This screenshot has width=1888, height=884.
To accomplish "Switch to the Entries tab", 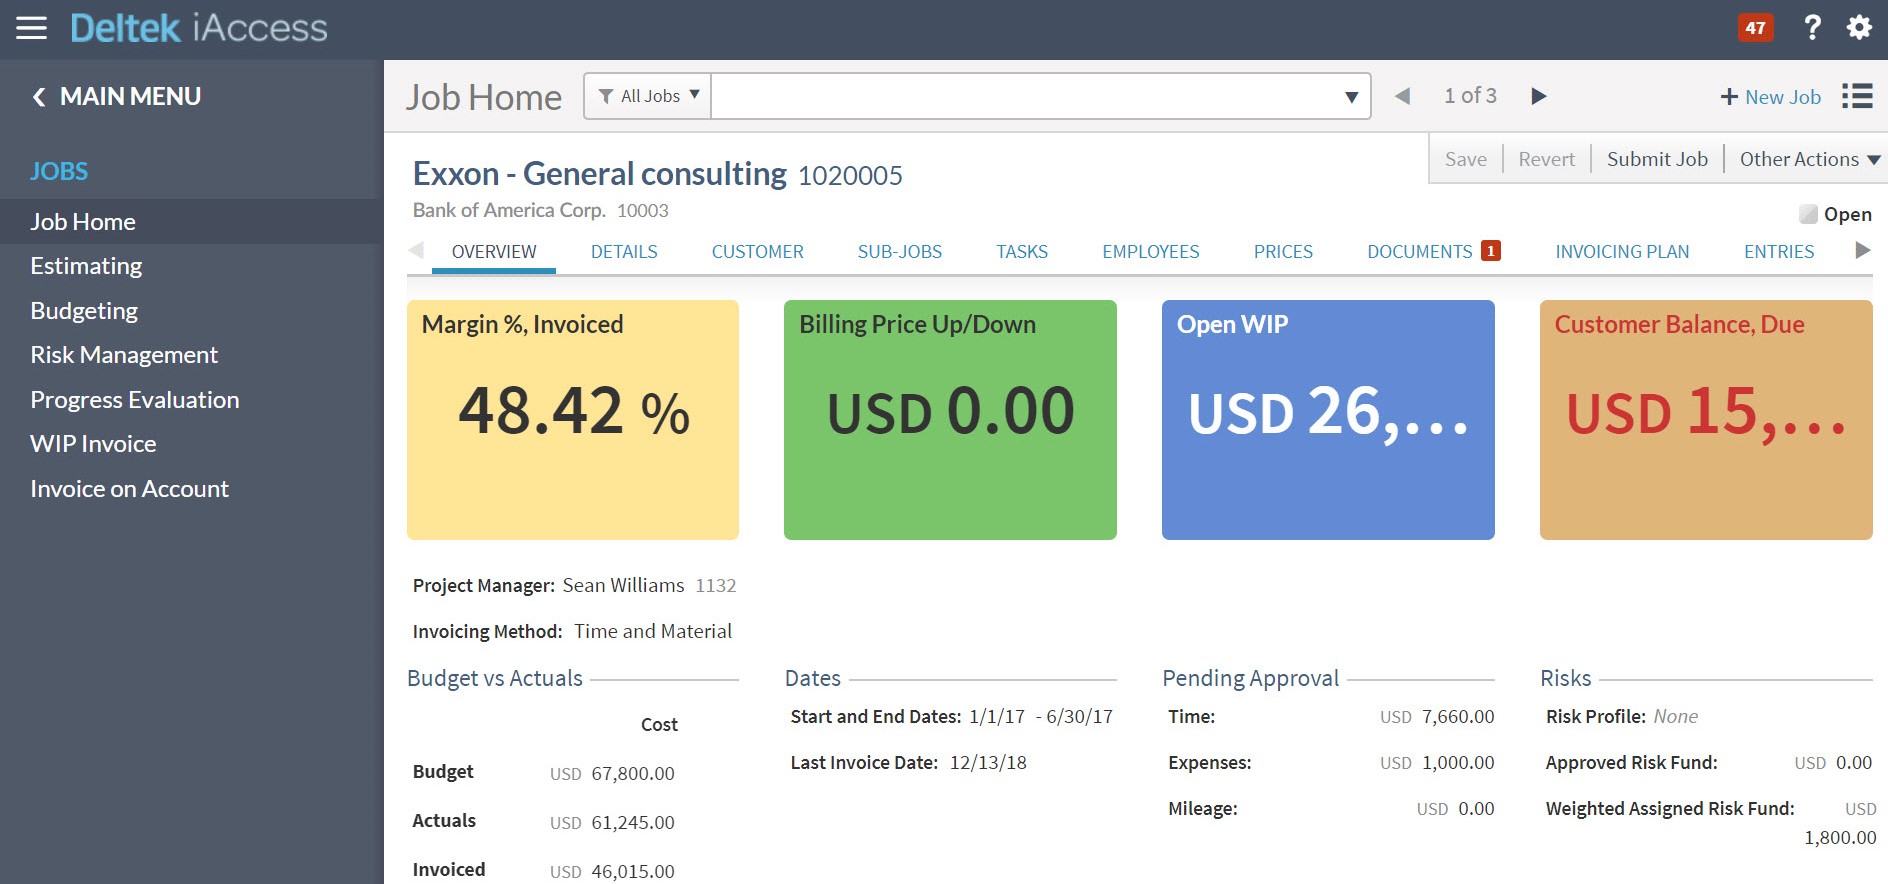I will pyautogui.click(x=1778, y=252).
